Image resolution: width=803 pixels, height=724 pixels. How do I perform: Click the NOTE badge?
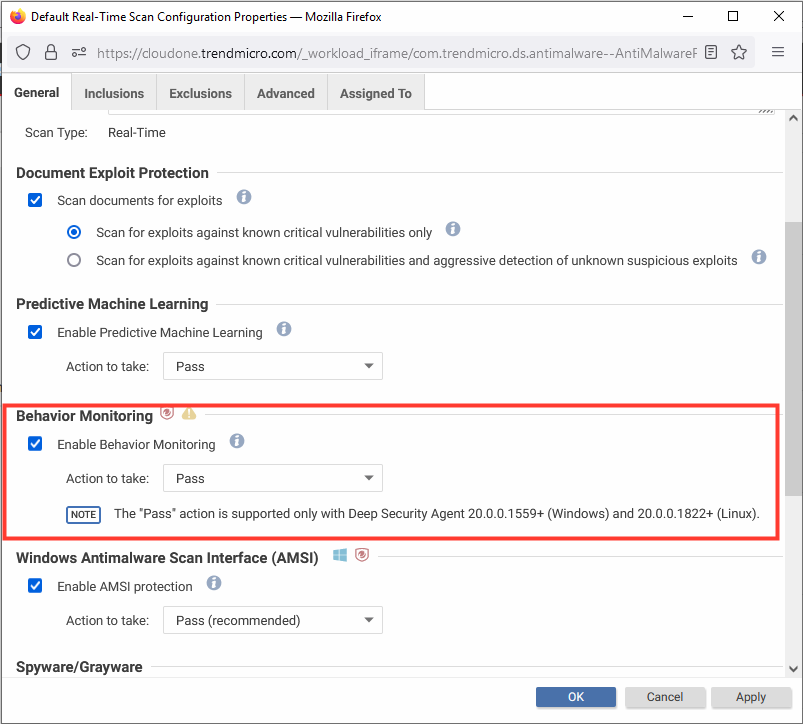tap(83, 515)
